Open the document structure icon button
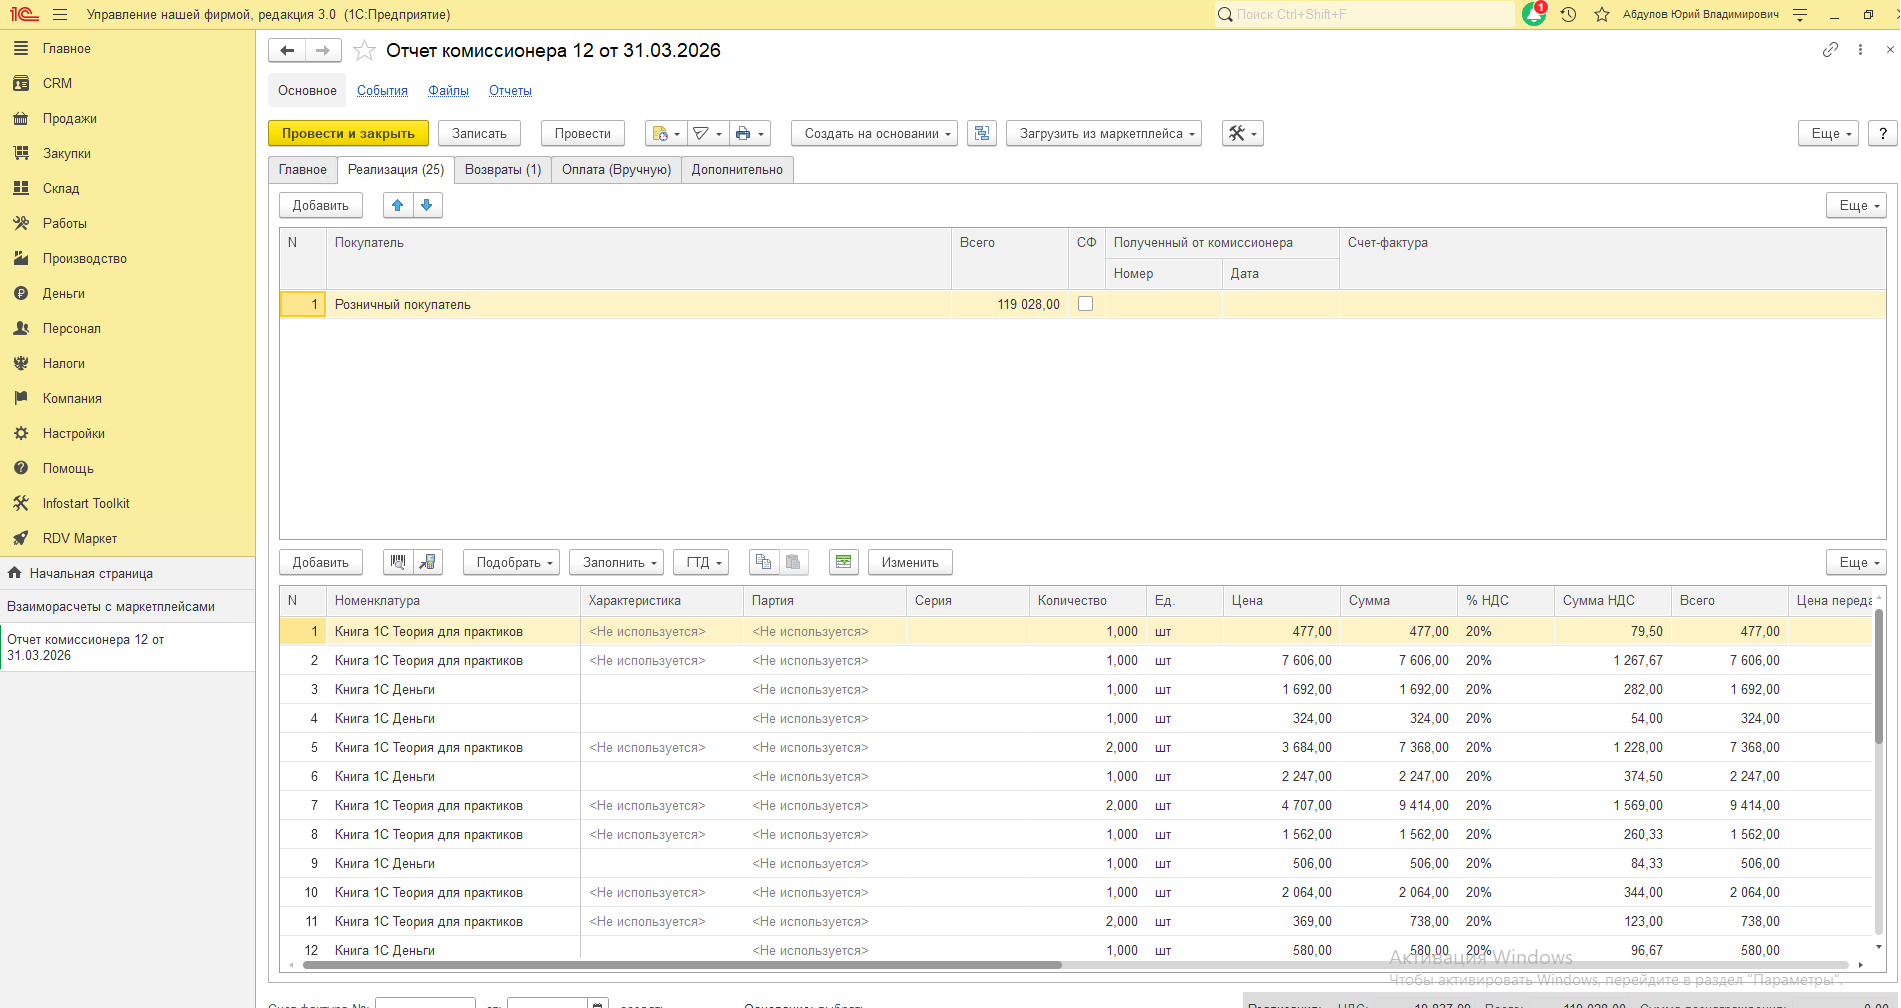The width and height of the screenshot is (1901, 1008). tap(982, 133)
